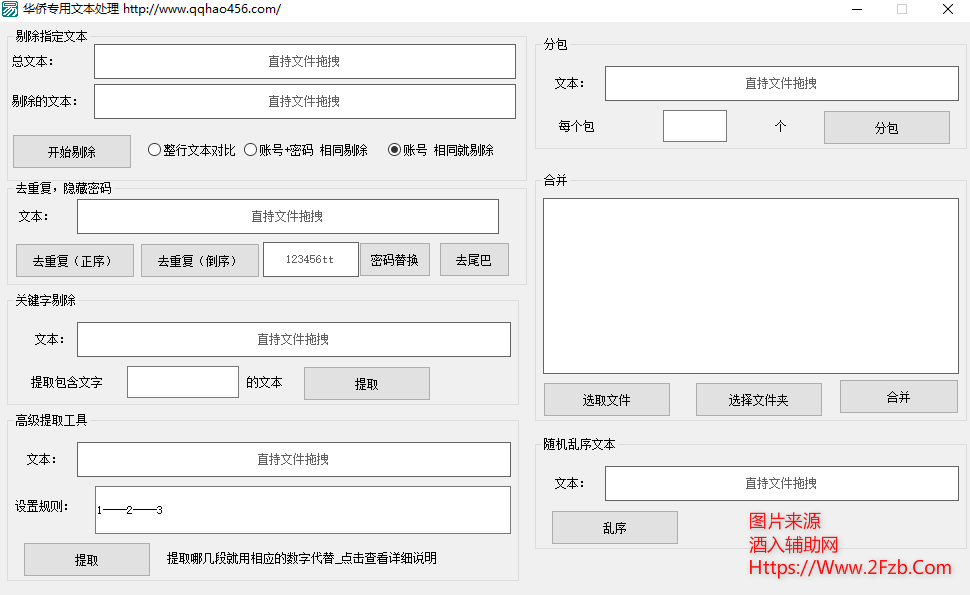The width and height of the screenshot is (970, 595).
Task: Click the 设置规则 rule text field
Action: click(x=302, y=510)
